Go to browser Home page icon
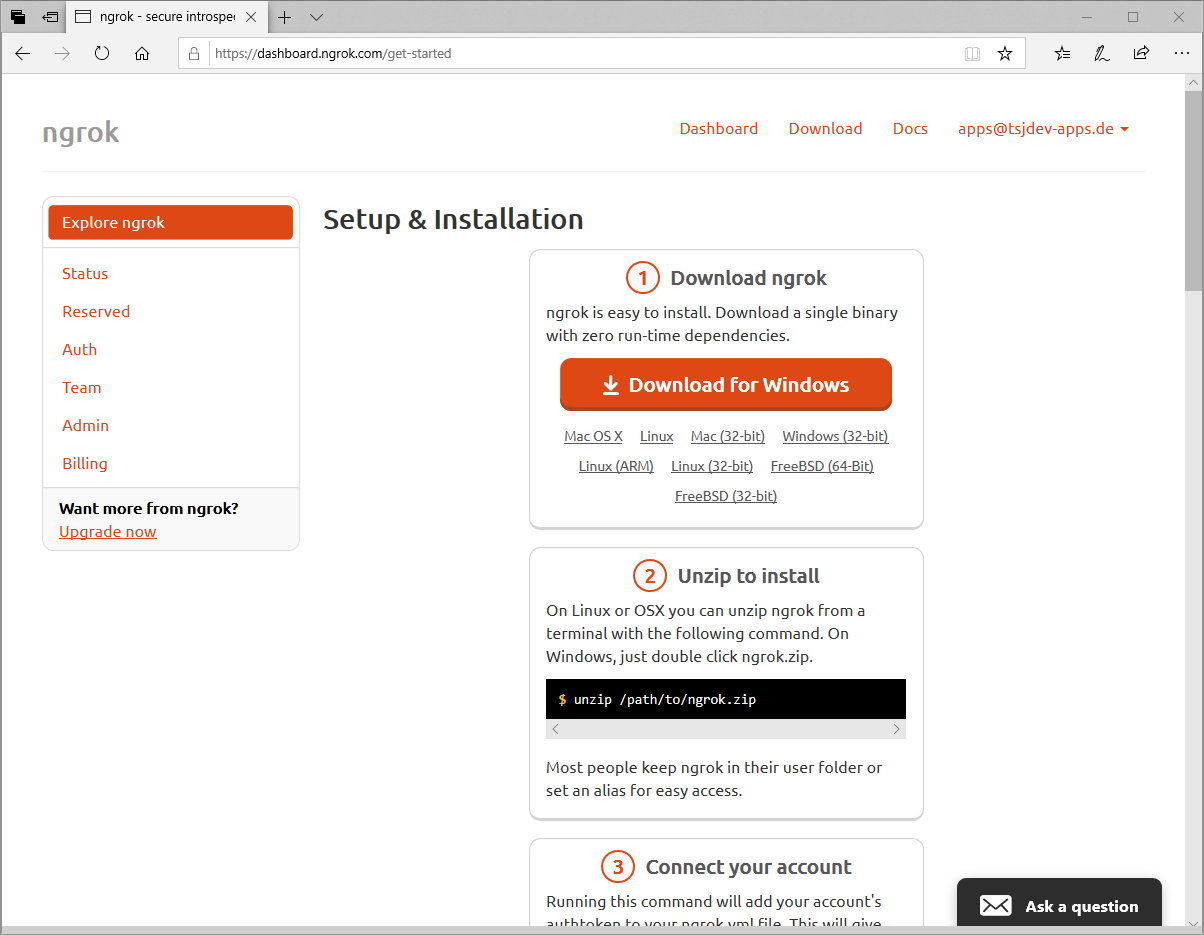The image size is (1204, 935). click(142, 54)
